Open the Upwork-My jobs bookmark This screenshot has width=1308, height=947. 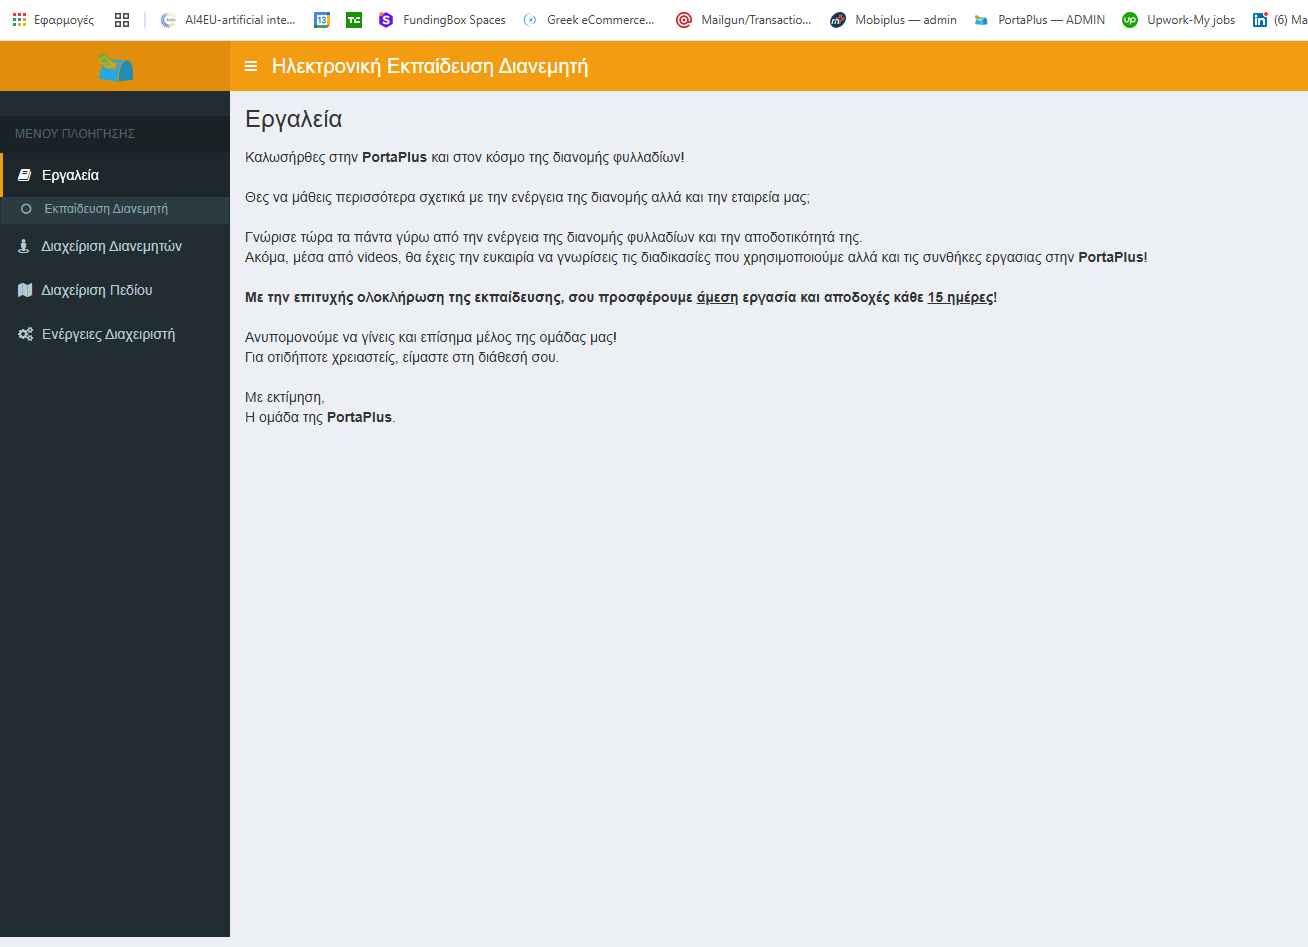pos(1178,20)
